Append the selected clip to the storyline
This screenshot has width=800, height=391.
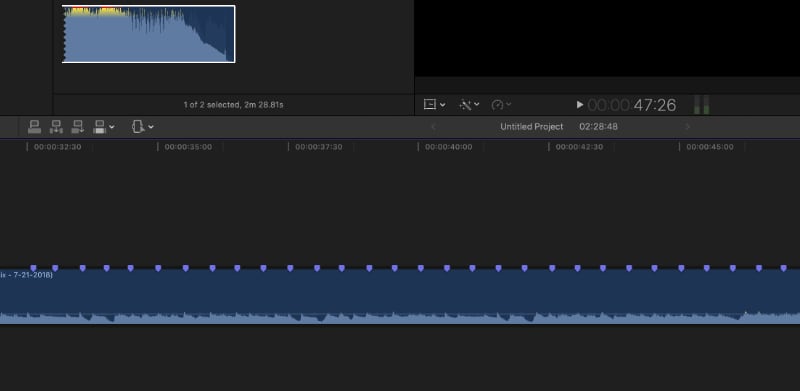coord(78,127)
